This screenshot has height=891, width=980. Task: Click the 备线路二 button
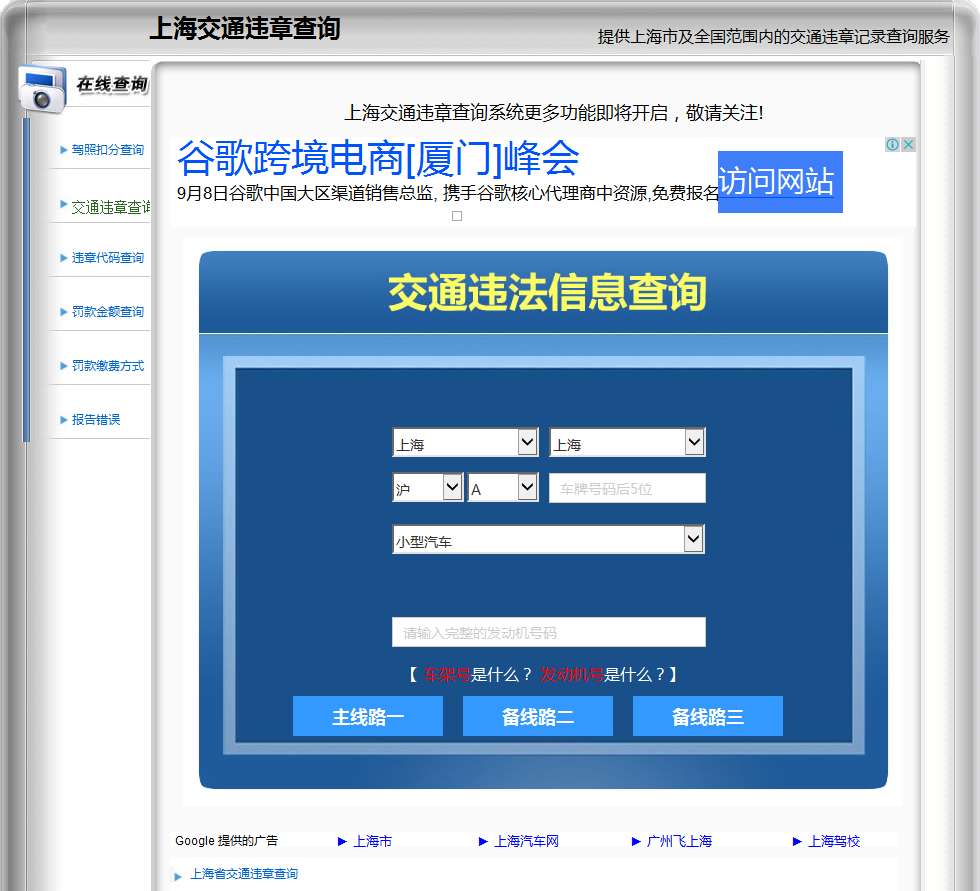[x=538, y=716]
